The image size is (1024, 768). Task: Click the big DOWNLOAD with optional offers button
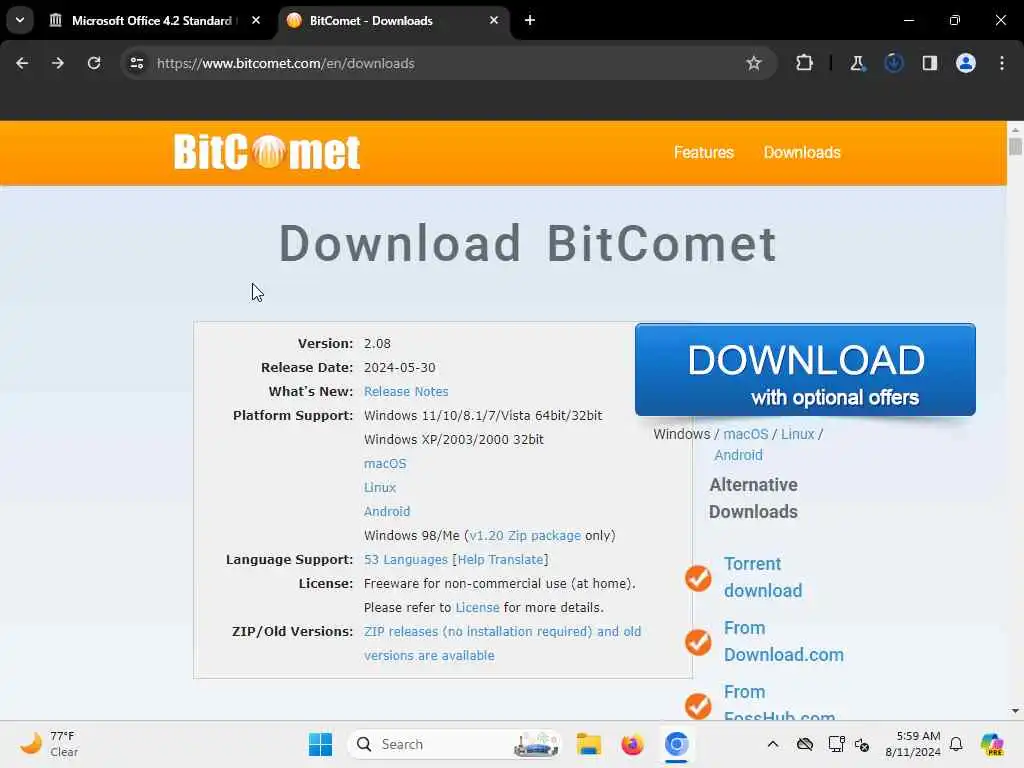[x=805, y=370]
